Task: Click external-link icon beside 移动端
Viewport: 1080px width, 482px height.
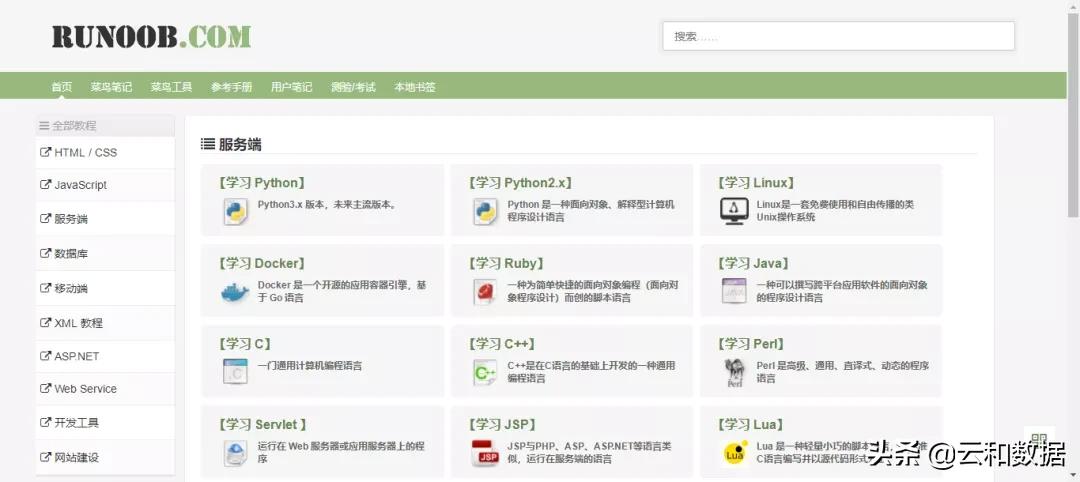Action: click(x=45, y=287)
